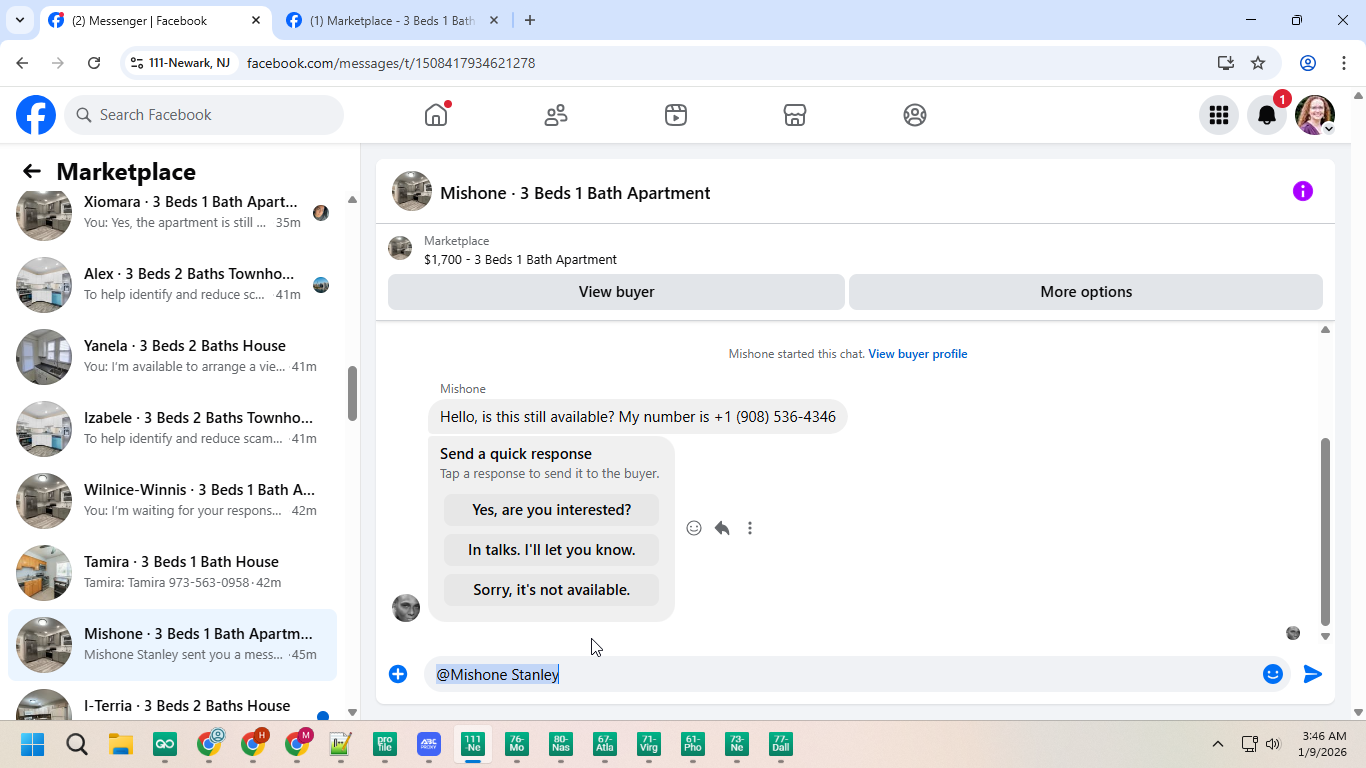Click the back arrow next to Marketplace

(x=32, y=171)
